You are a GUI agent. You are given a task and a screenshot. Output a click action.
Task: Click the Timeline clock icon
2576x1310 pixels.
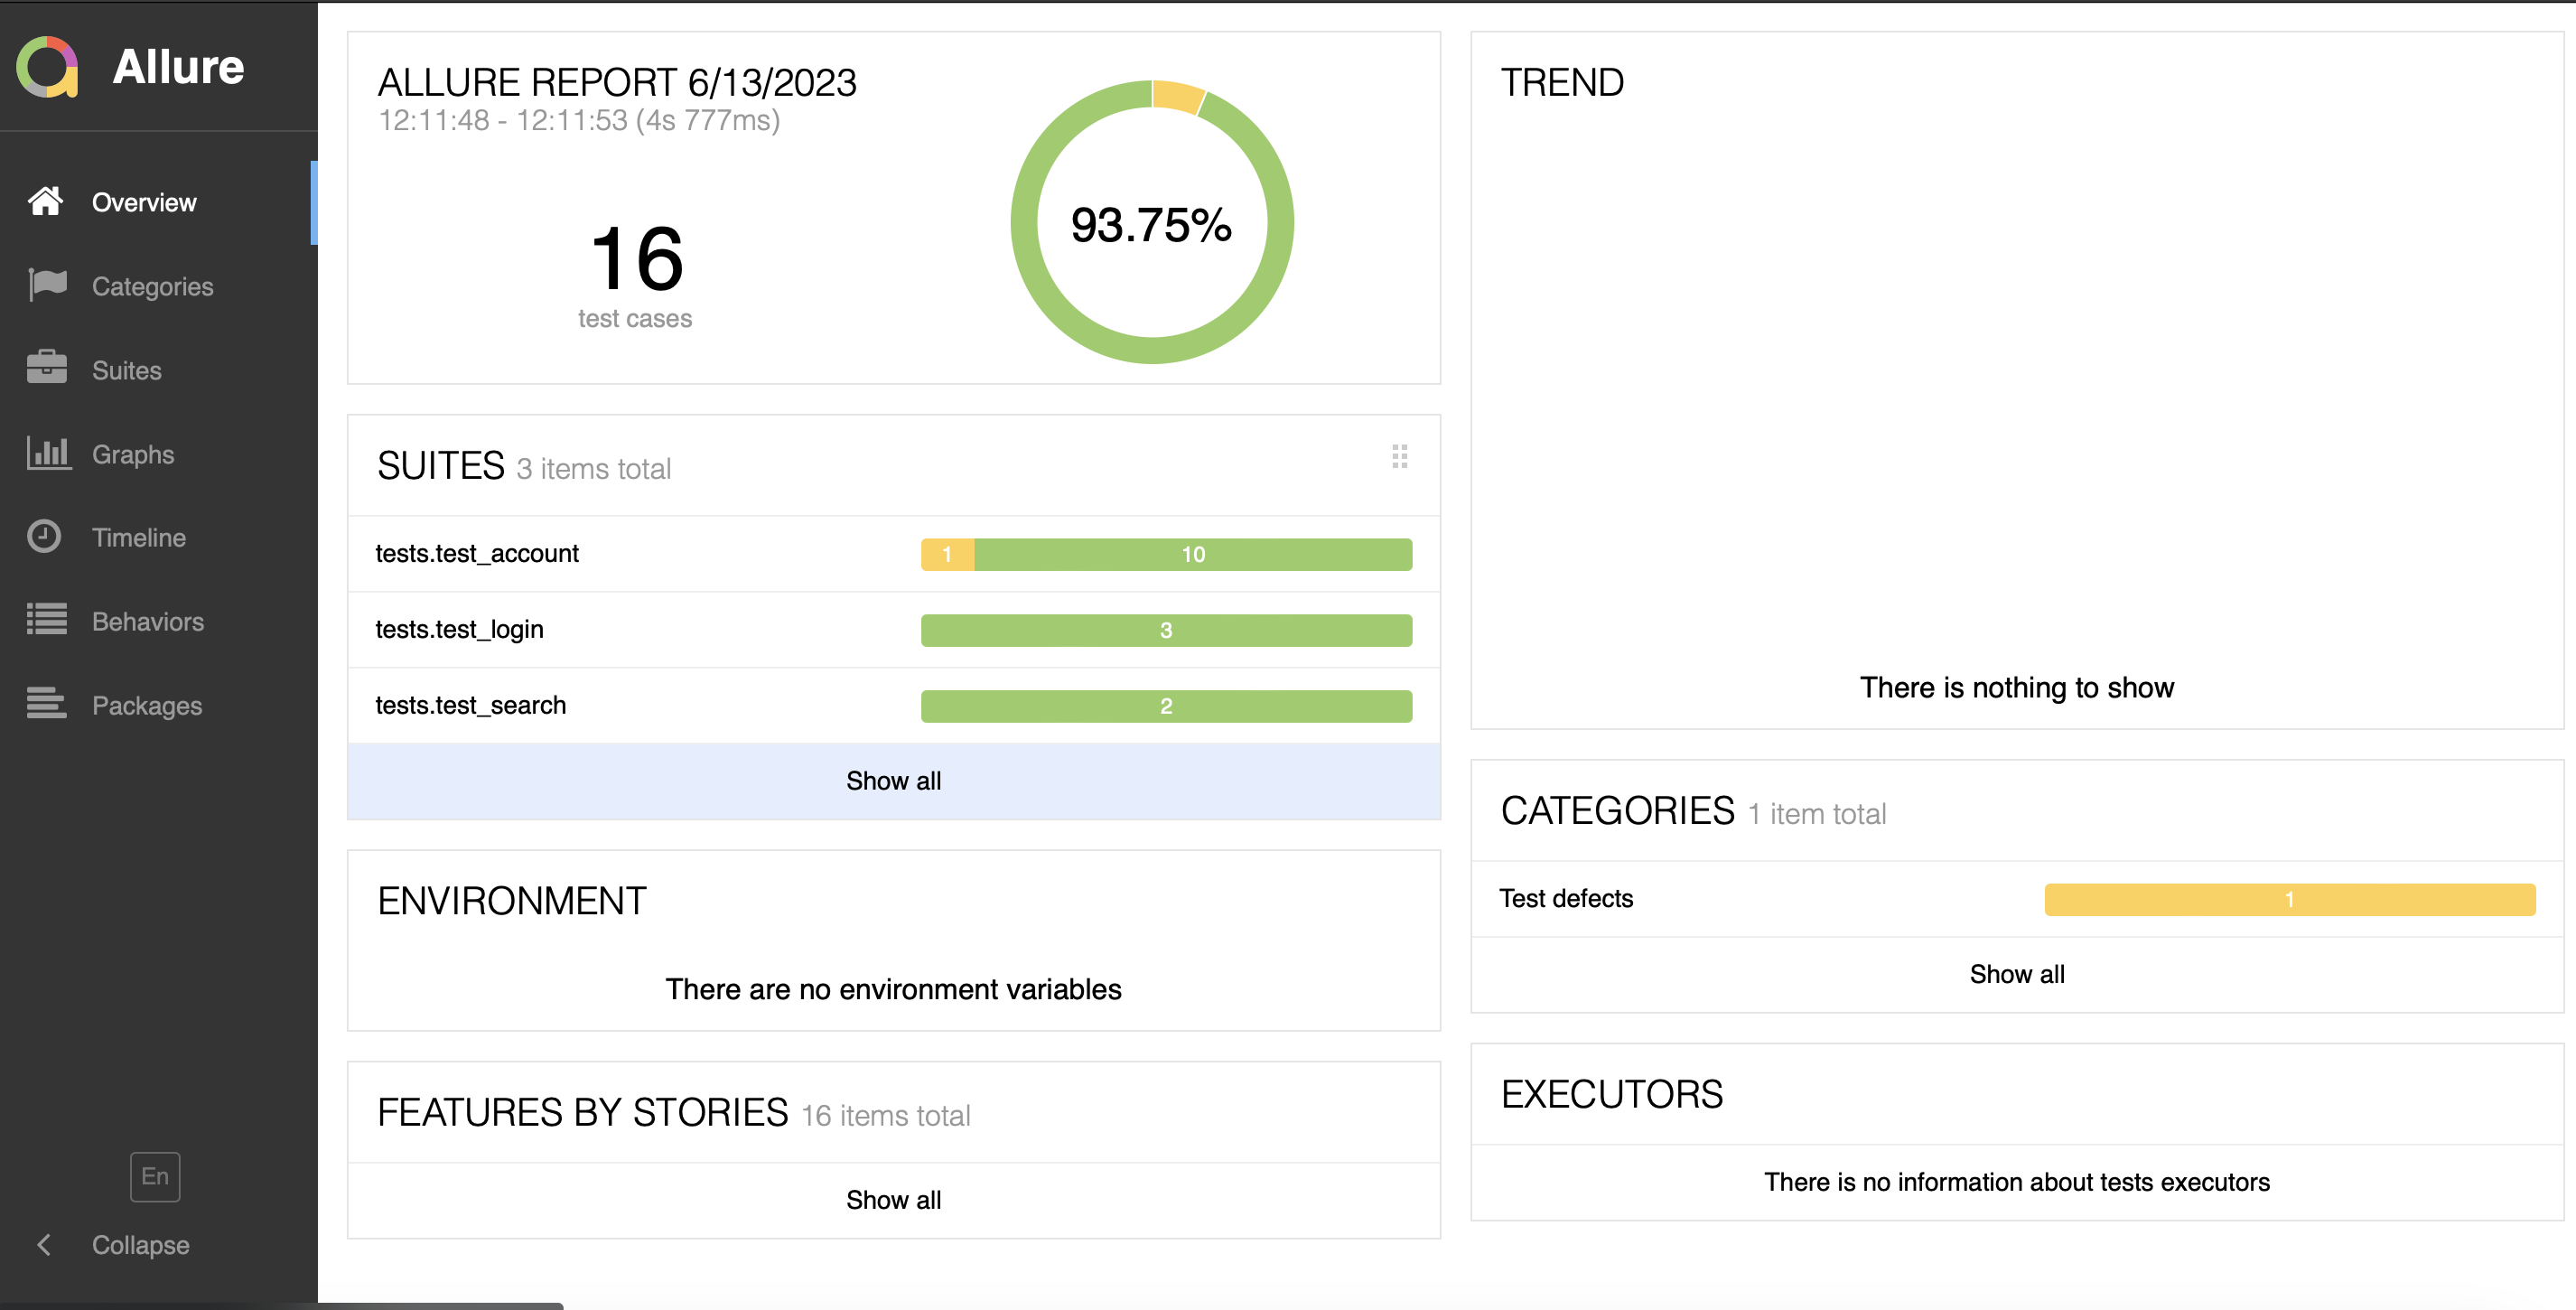[44, 537]
